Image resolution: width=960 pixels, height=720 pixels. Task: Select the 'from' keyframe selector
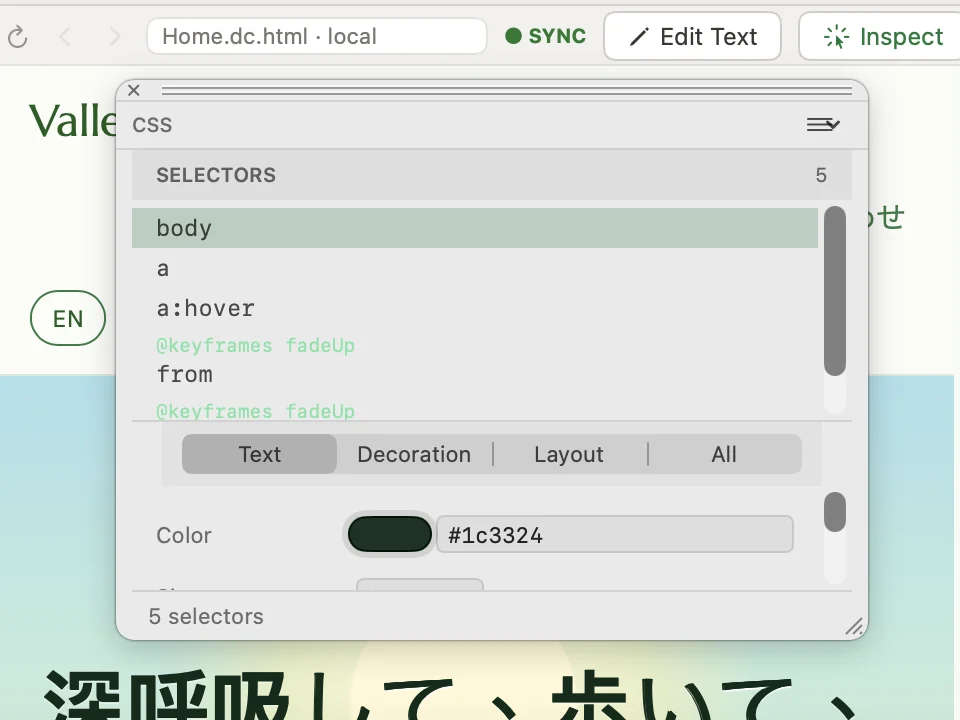click(x=474, y=374)
